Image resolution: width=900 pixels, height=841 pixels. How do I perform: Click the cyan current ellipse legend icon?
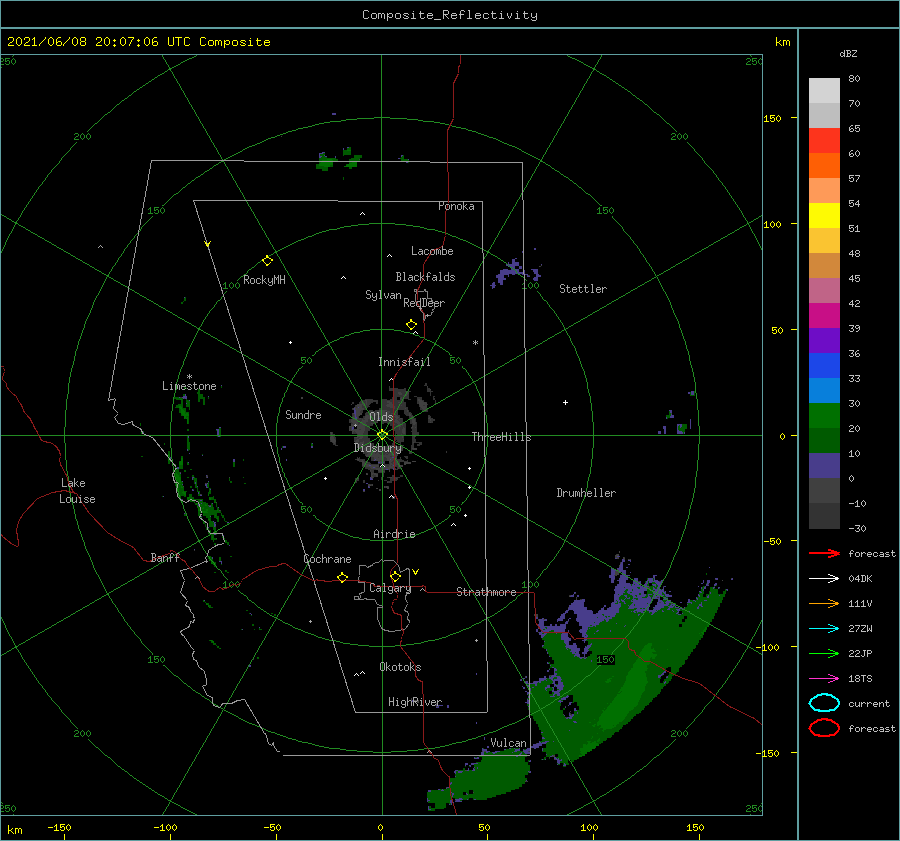(824, 703)
